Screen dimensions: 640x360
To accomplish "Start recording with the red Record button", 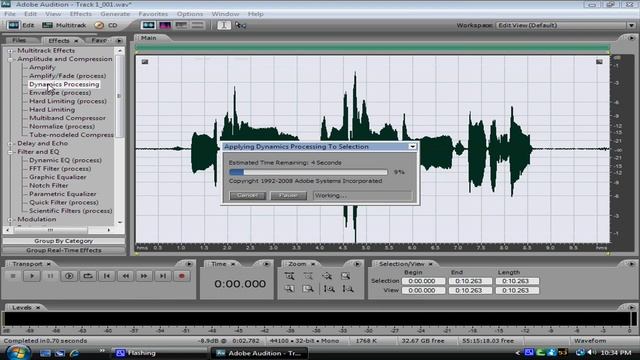I will click(x=182, y=276).
